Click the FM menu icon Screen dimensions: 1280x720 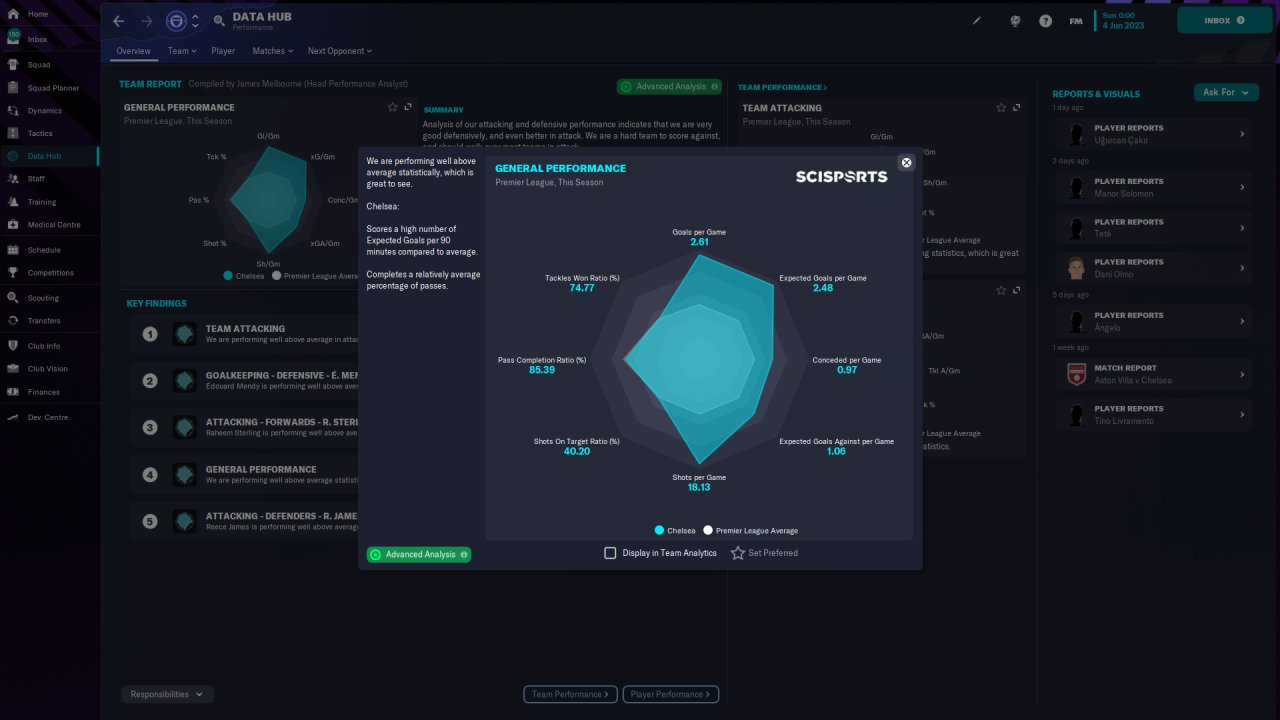click(1076, 21)
